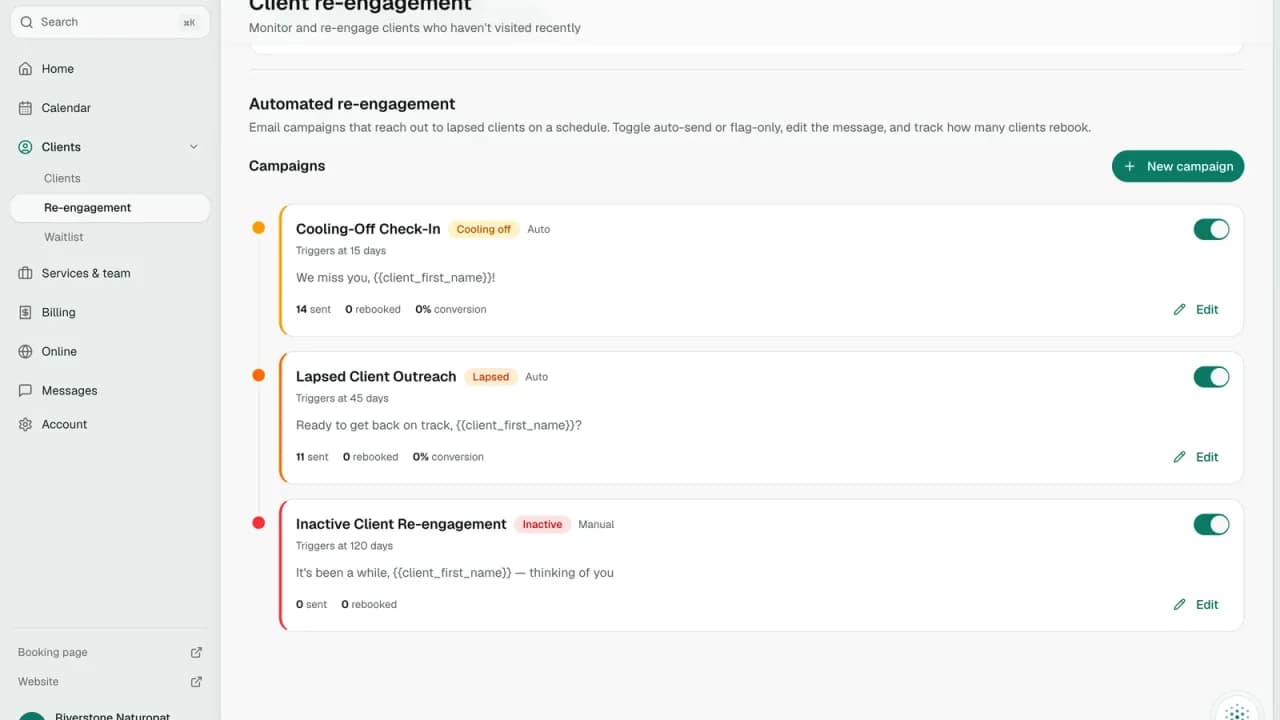This screenshot has width=1280, height=720.
Task: Click the Clients person icon
Action: click(x=25, y=147)
